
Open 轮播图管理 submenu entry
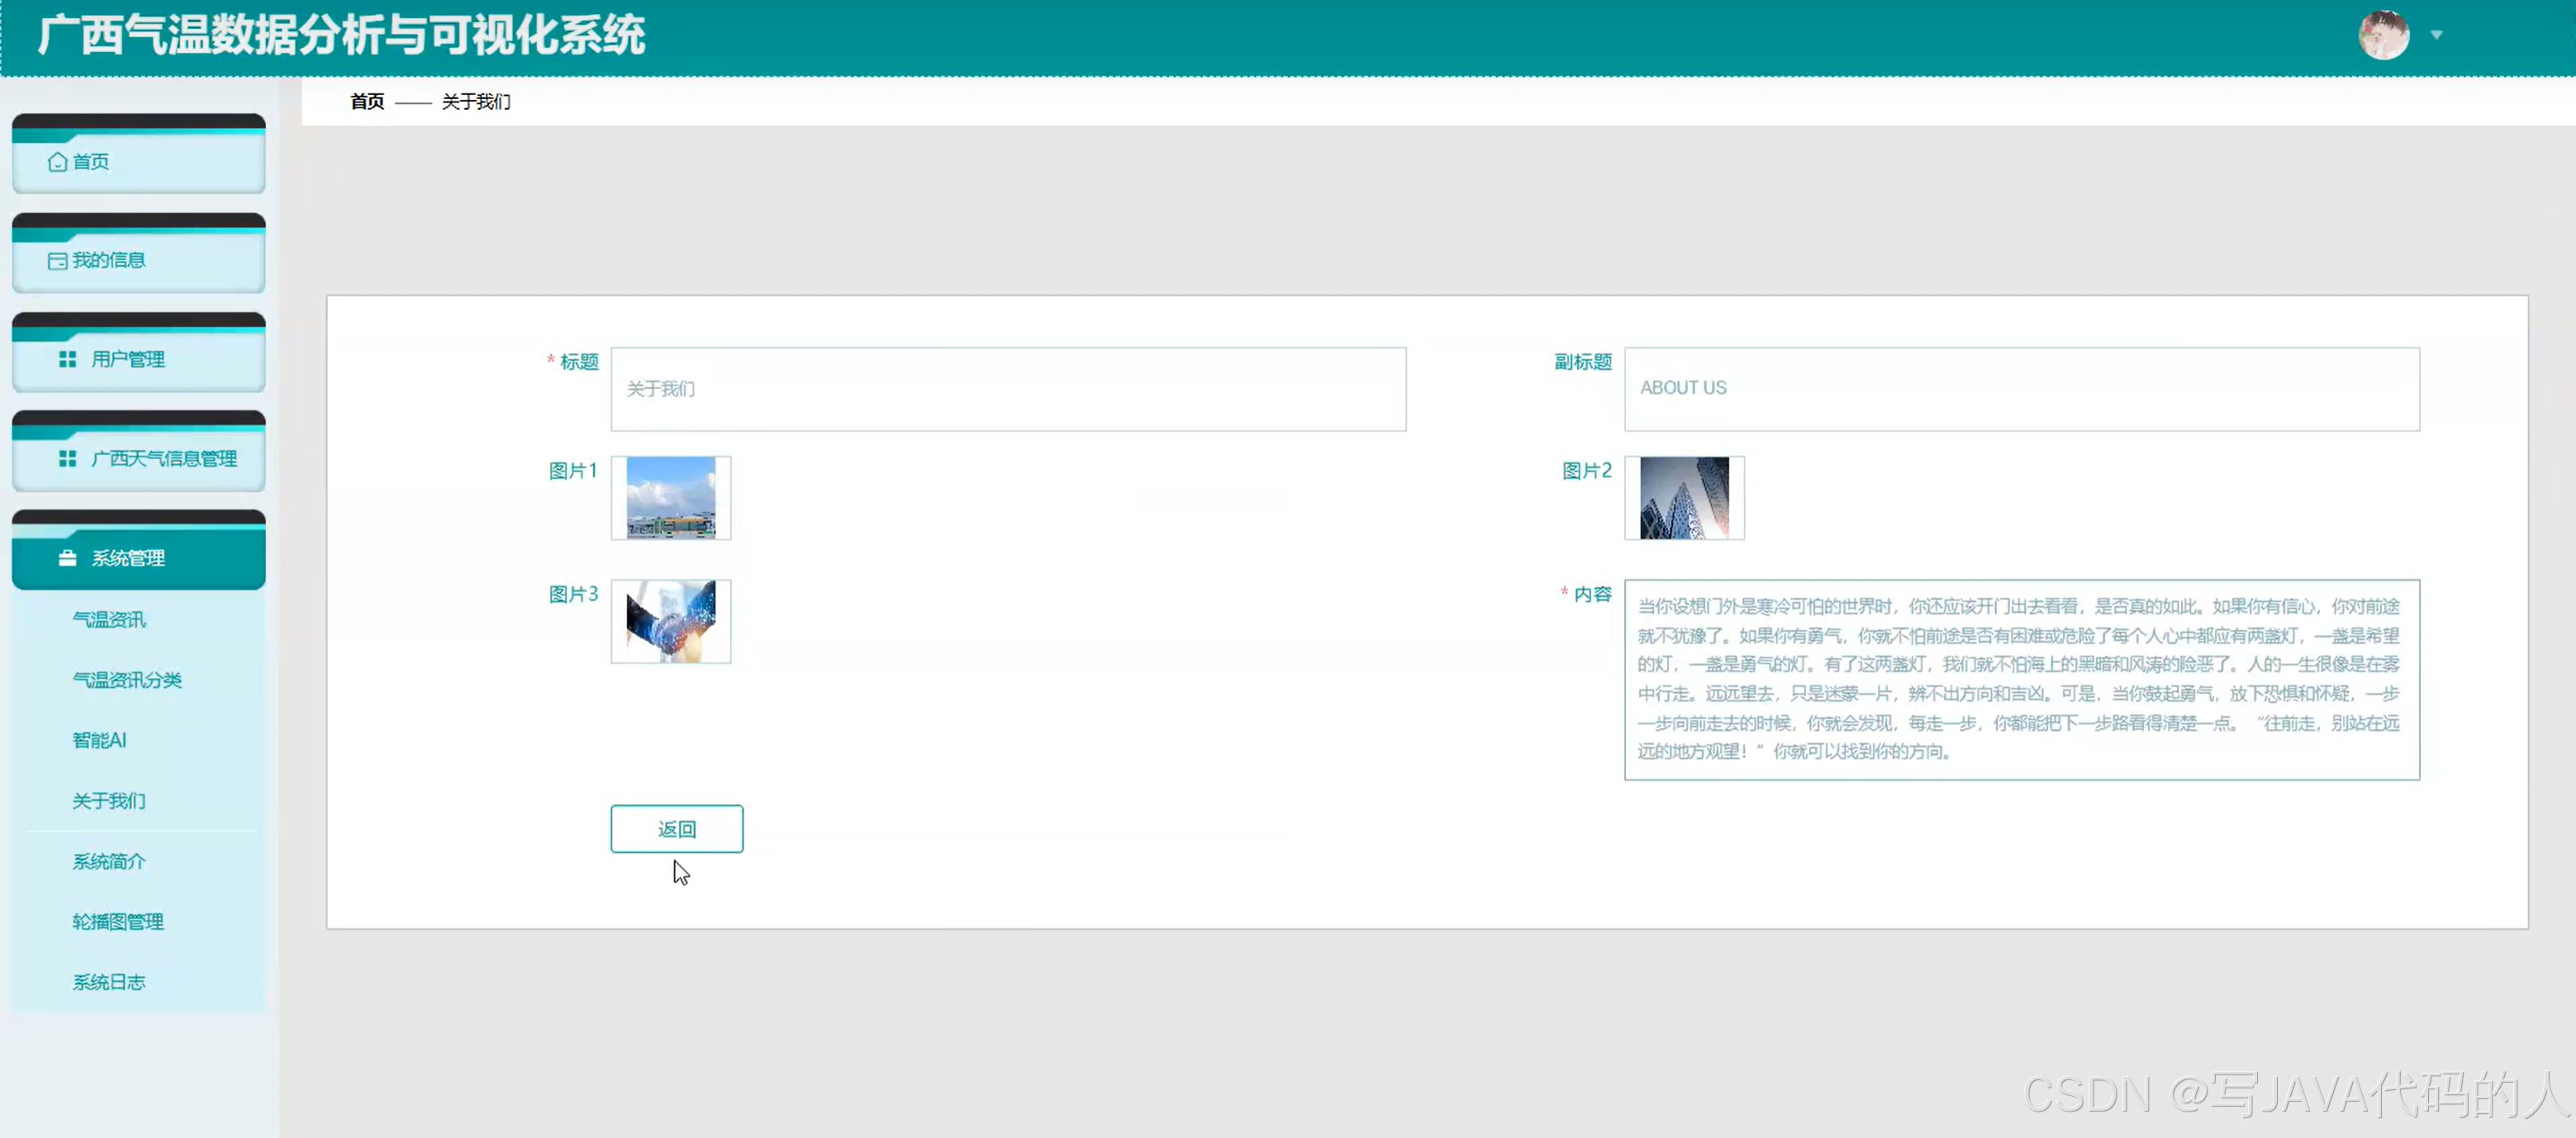pos(118,922)
